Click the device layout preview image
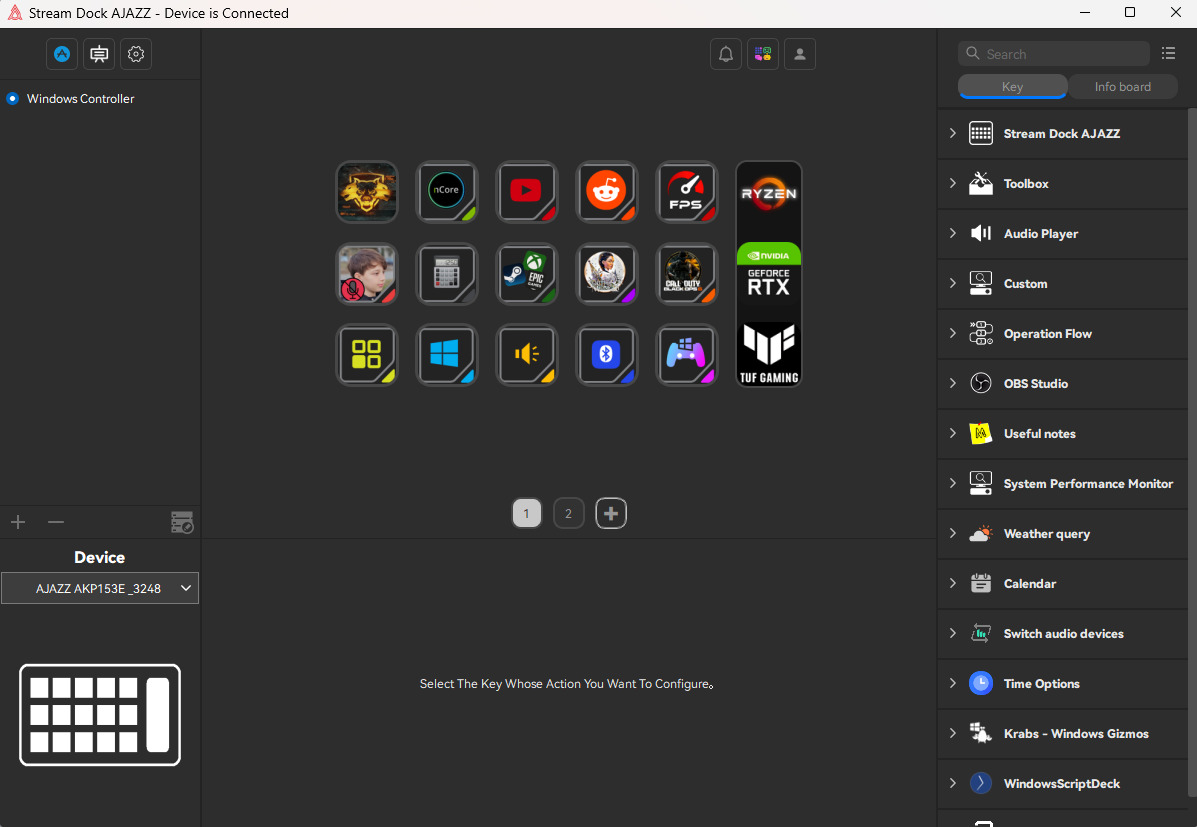Image resolution: width=1197 pixels, height=827 pixels. pos(100,715)
